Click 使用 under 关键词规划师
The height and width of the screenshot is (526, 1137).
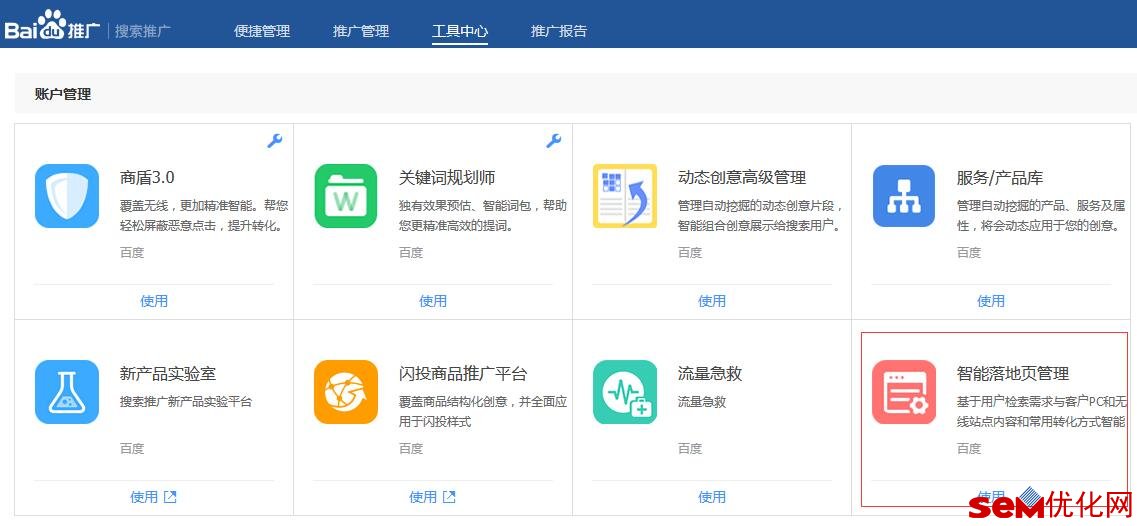click(433, 301)
